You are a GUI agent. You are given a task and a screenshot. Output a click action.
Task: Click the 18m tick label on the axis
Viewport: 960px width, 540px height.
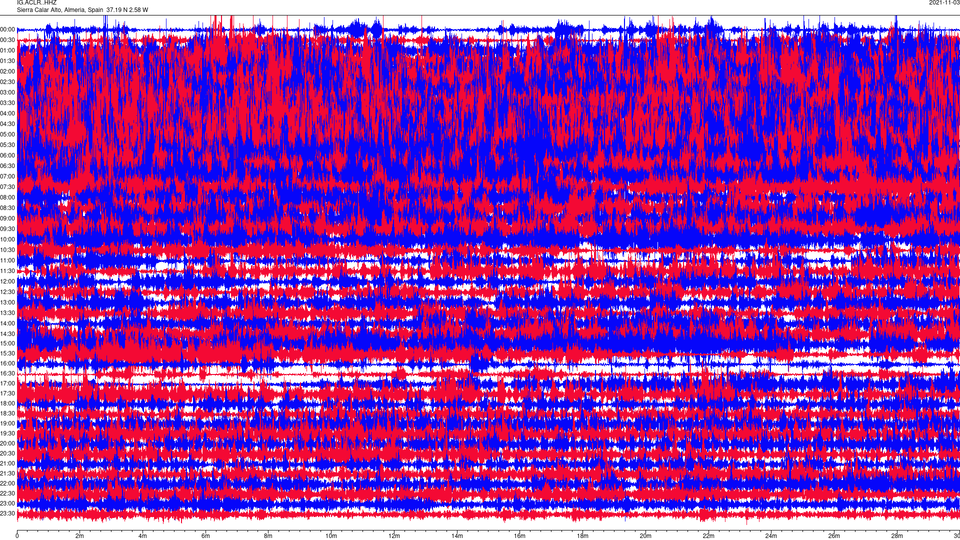coord(582,536)
